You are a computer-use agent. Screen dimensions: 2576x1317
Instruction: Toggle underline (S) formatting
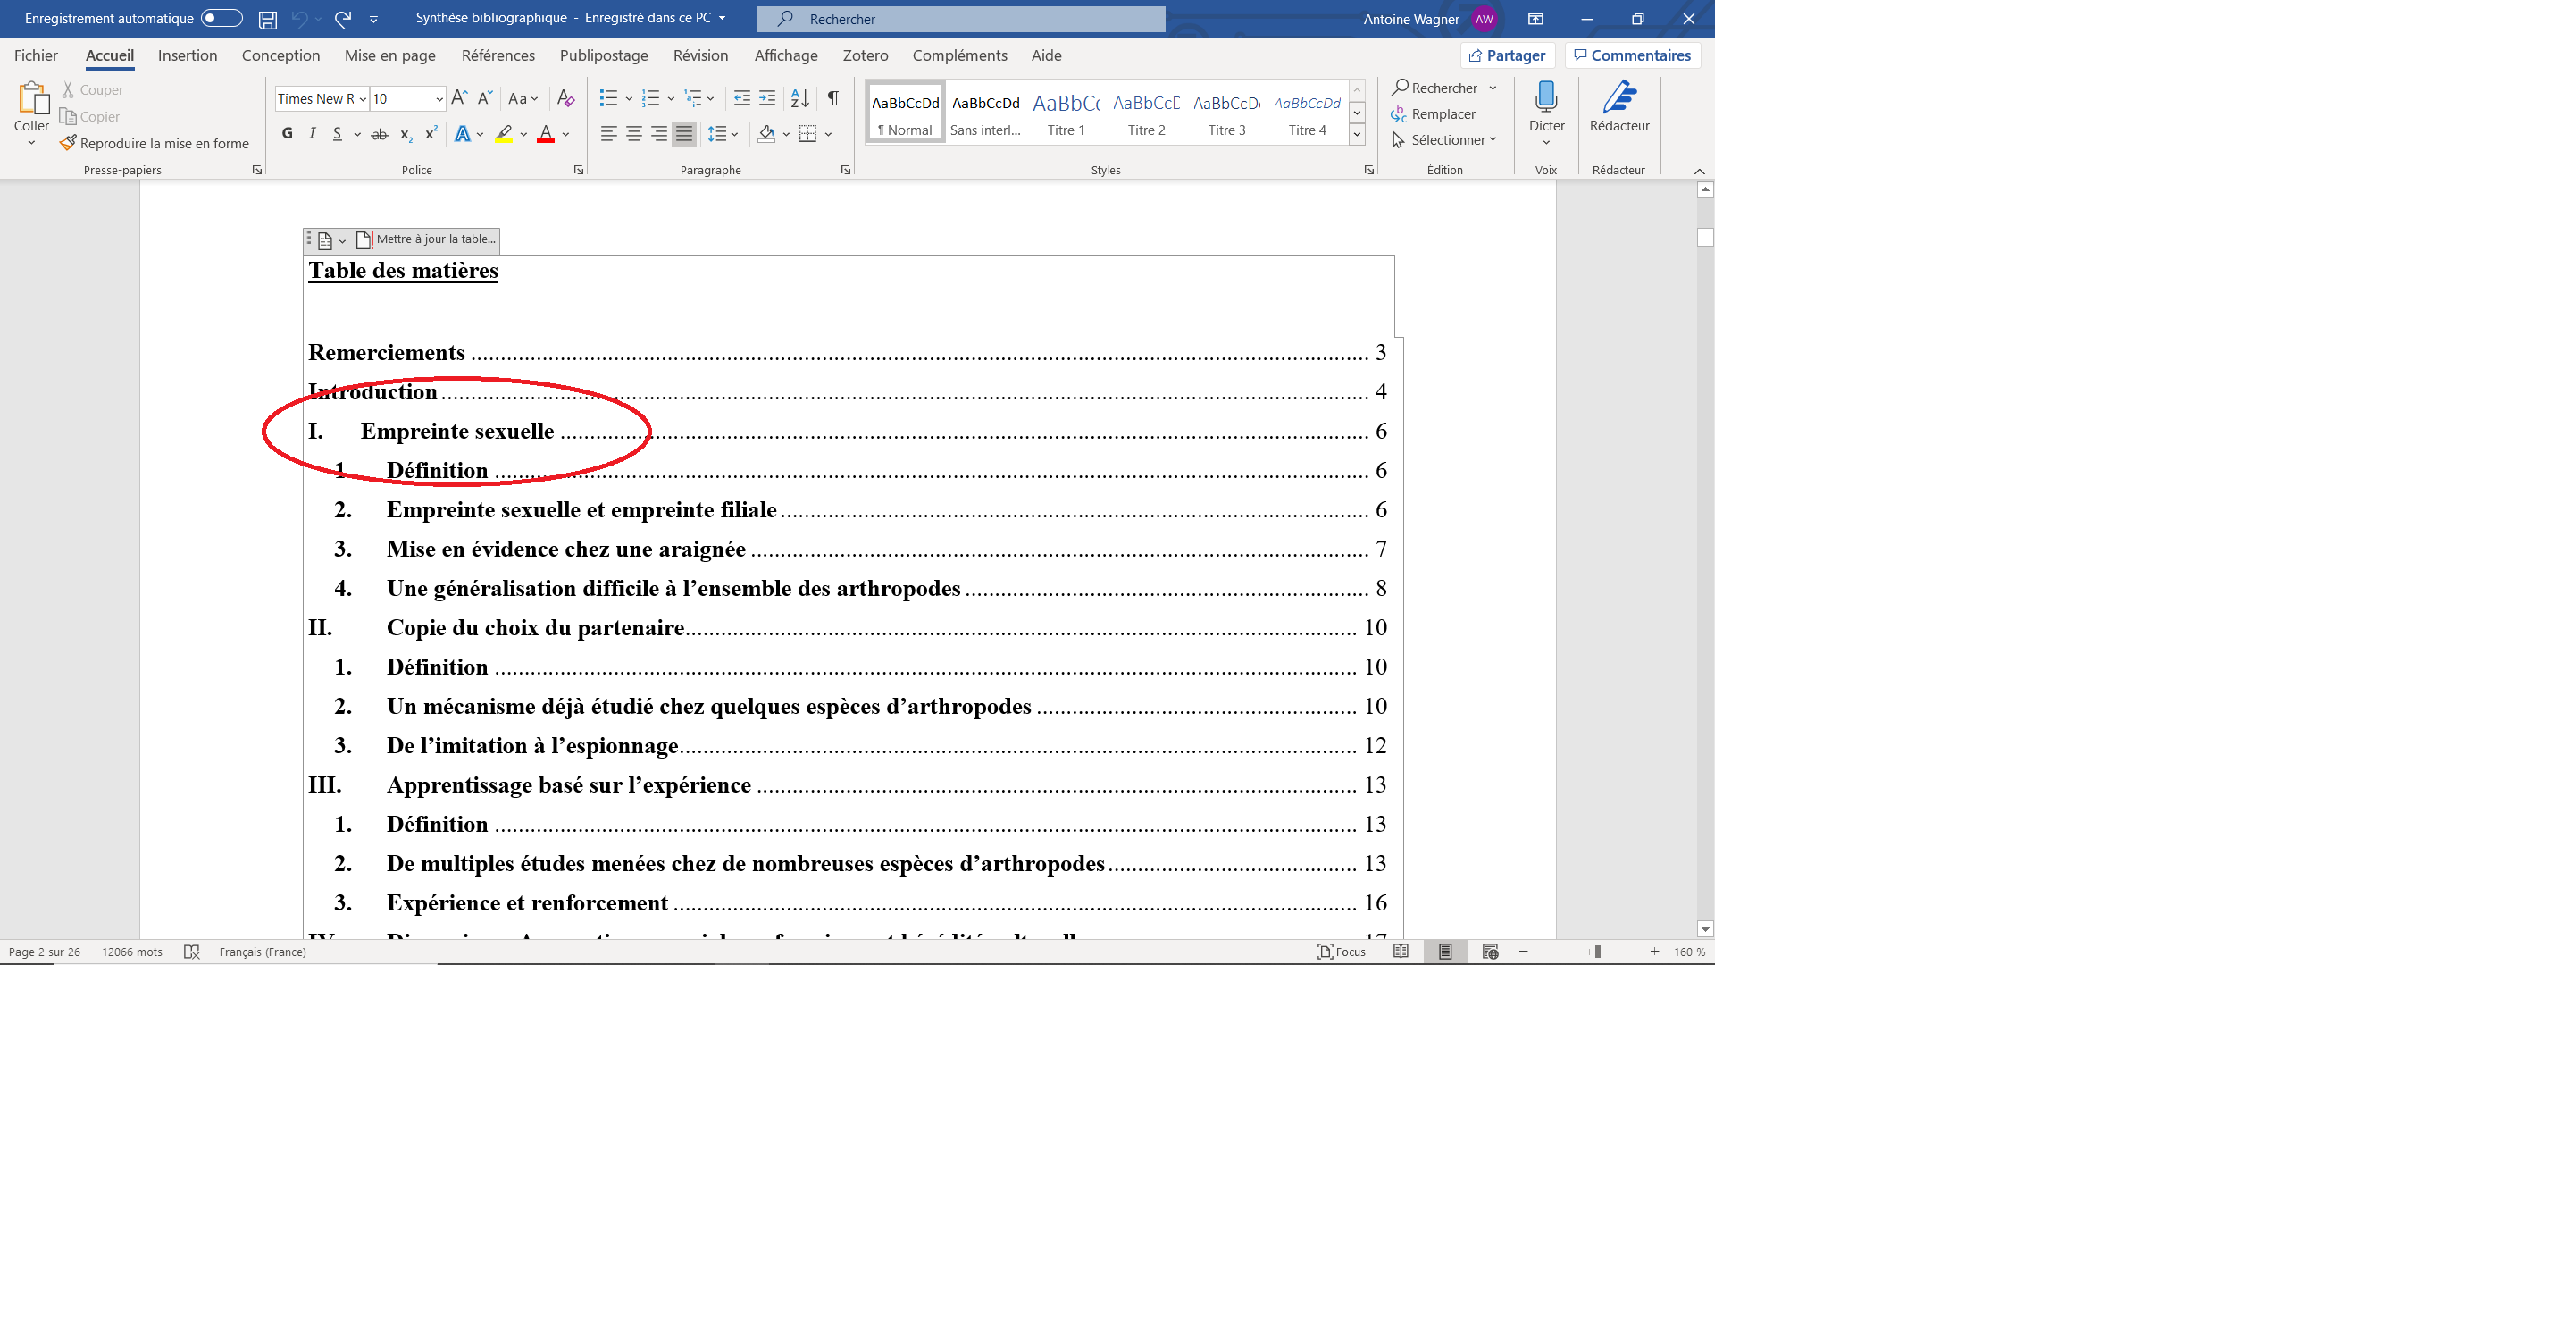point(337,134)
